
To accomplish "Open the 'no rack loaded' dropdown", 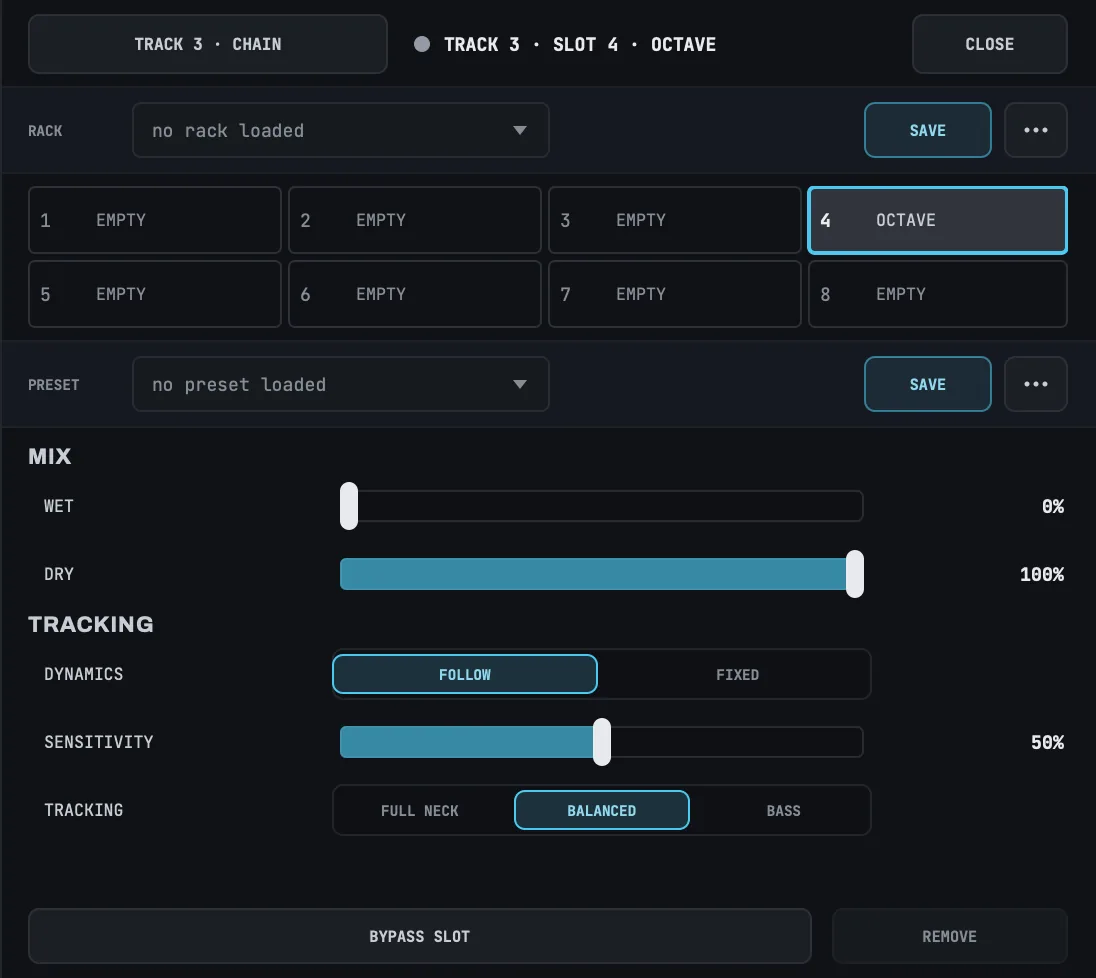I will coord(340,130).
